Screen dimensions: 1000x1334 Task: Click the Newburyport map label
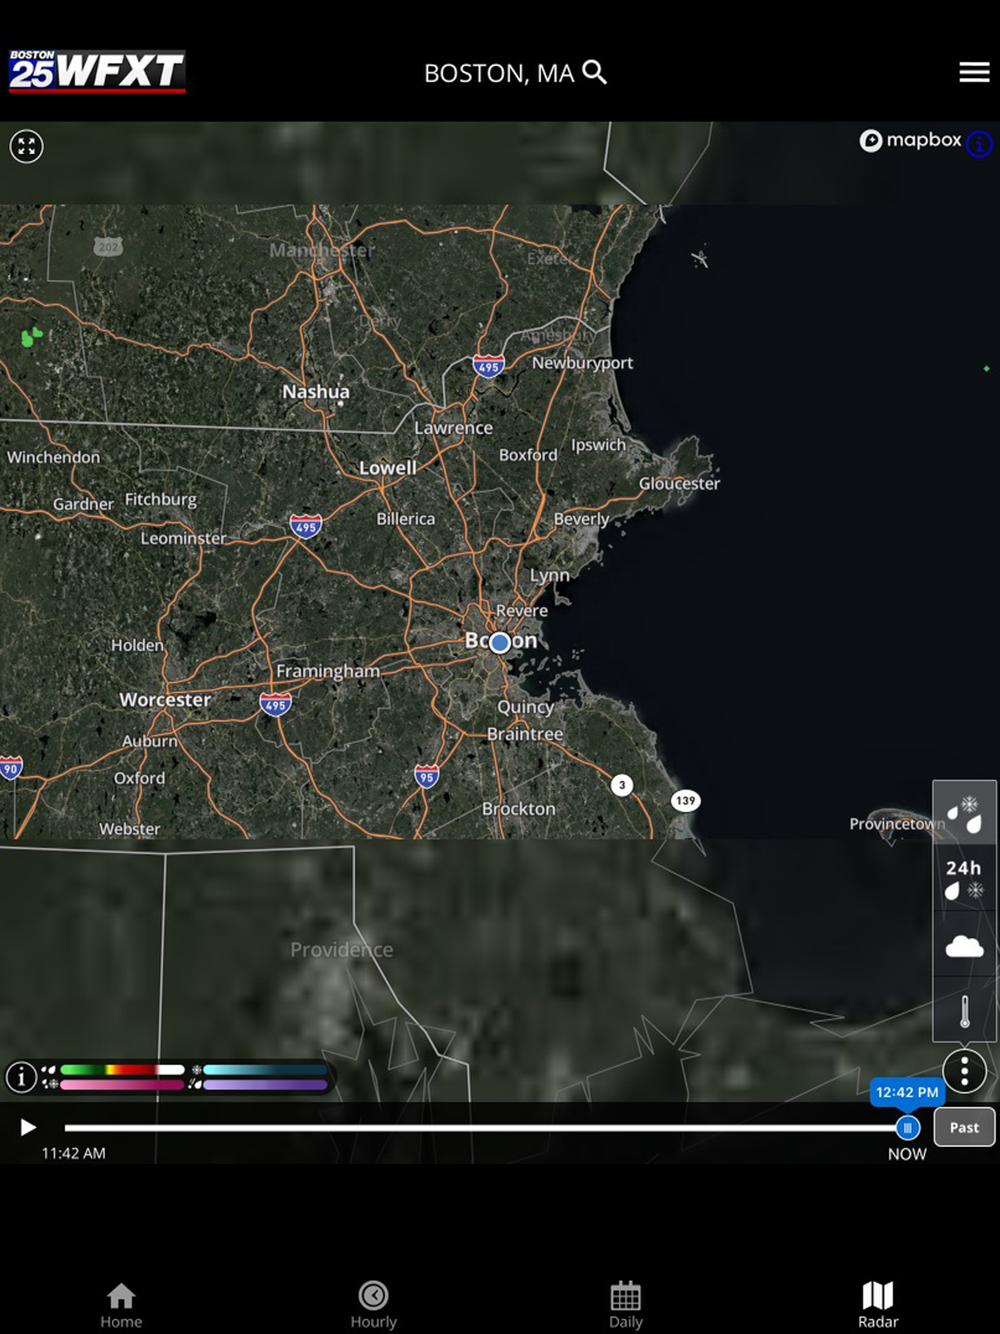(583, 363)
